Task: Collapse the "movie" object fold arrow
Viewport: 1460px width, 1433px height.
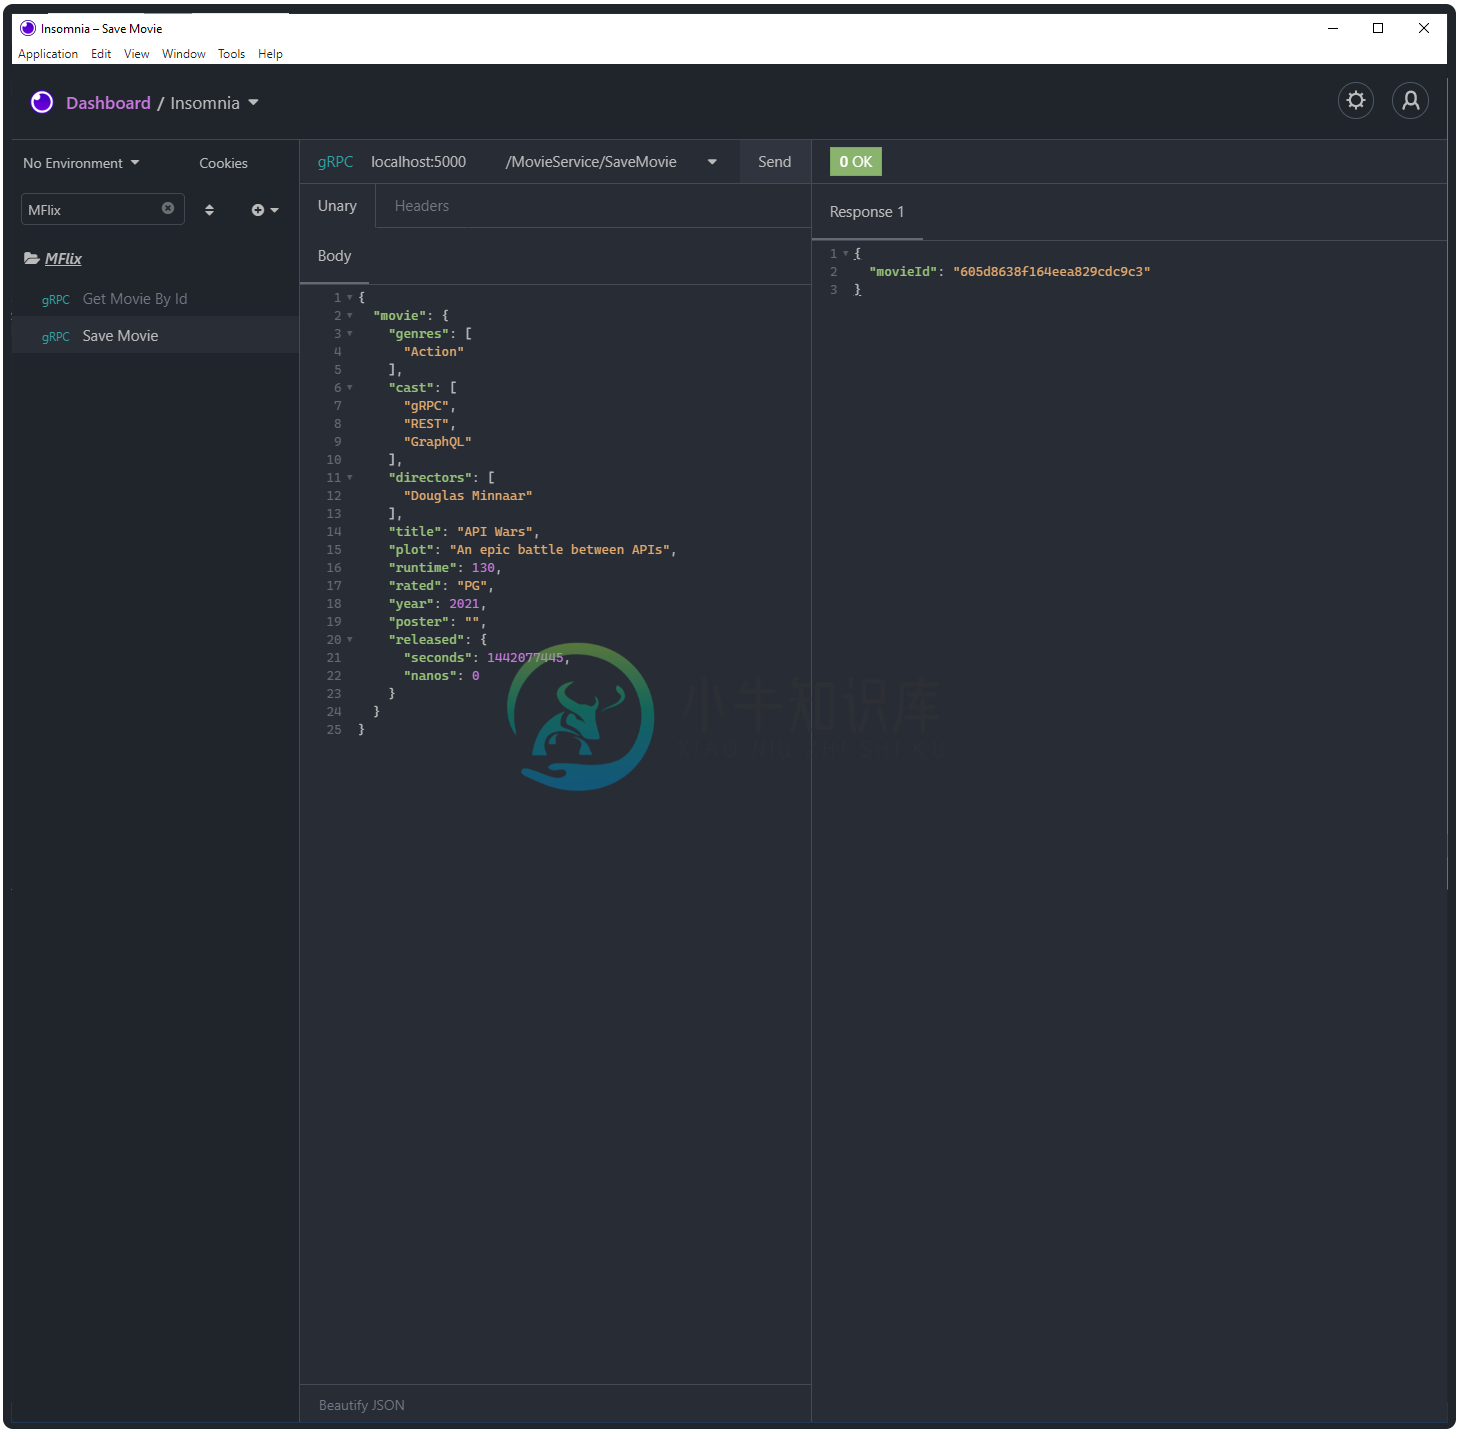Action: point(350,316)
